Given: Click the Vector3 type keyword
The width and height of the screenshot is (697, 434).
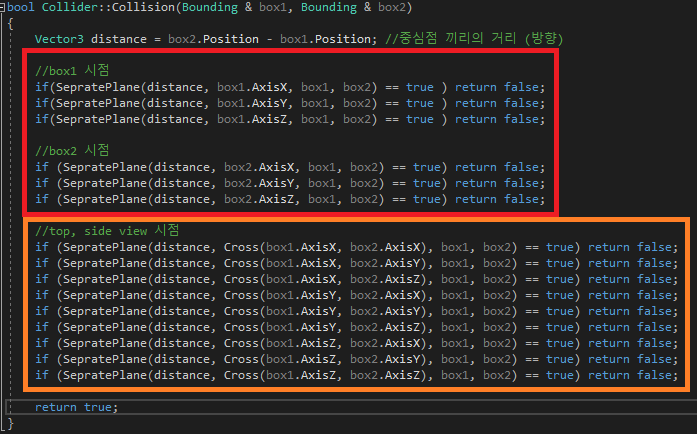Looking at the screenshot, I should [x=59, y=39].
